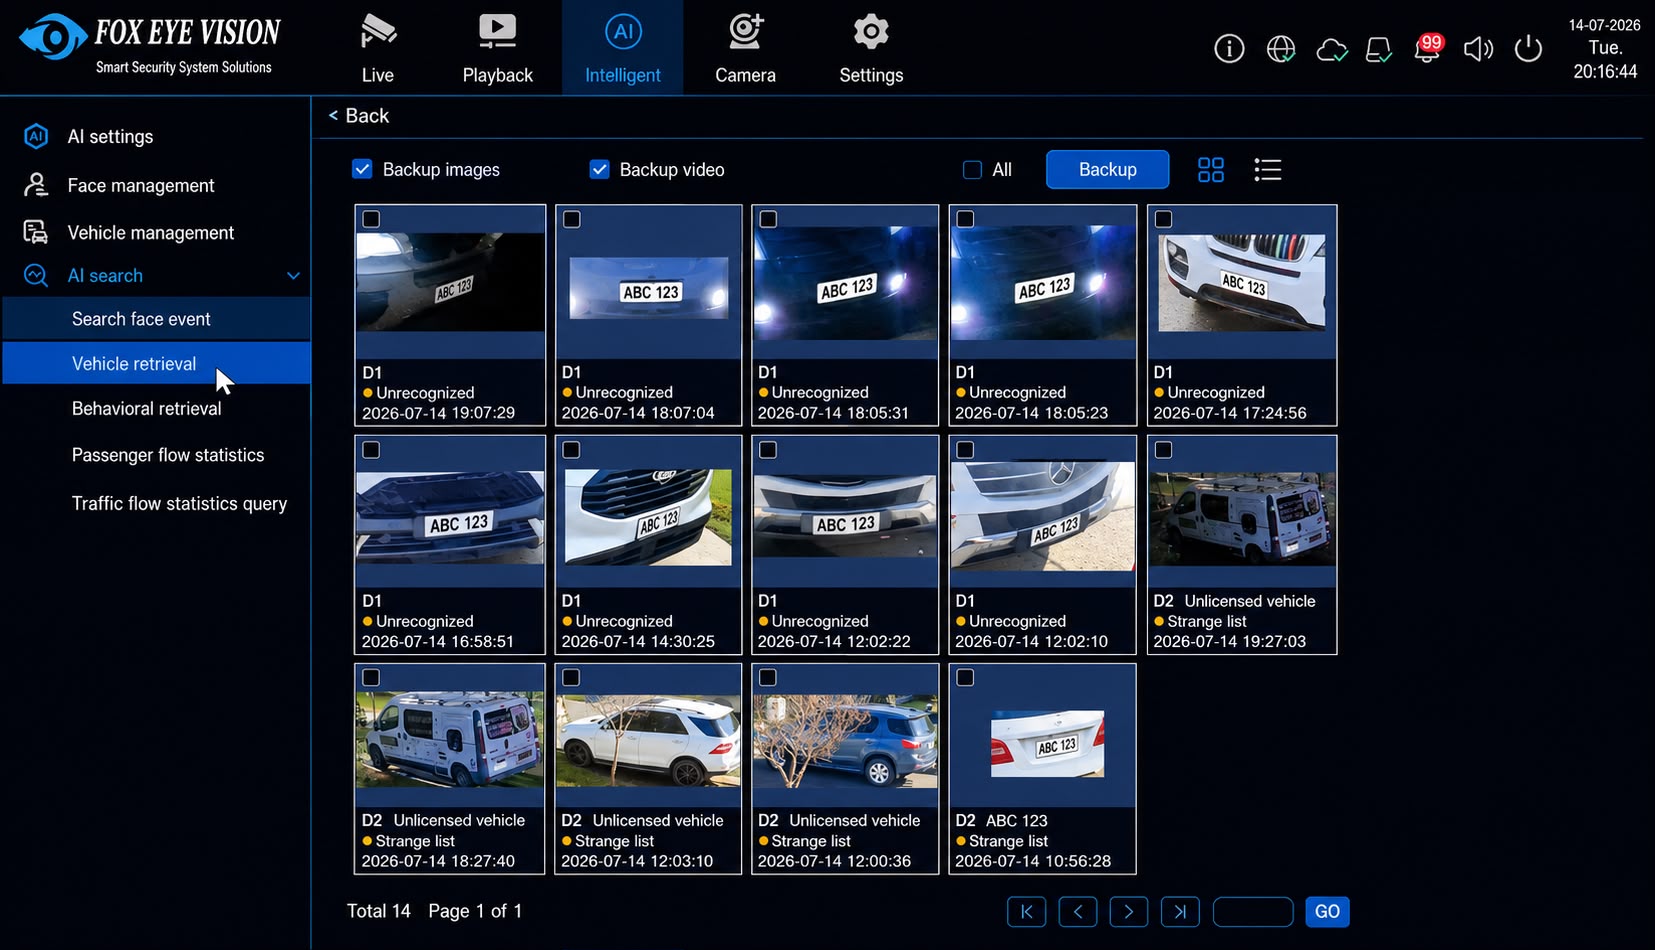The height and width of the screenshot is (950, 1655).
Task: Go to the Settings tab
Action: click(x=871, y=48)
